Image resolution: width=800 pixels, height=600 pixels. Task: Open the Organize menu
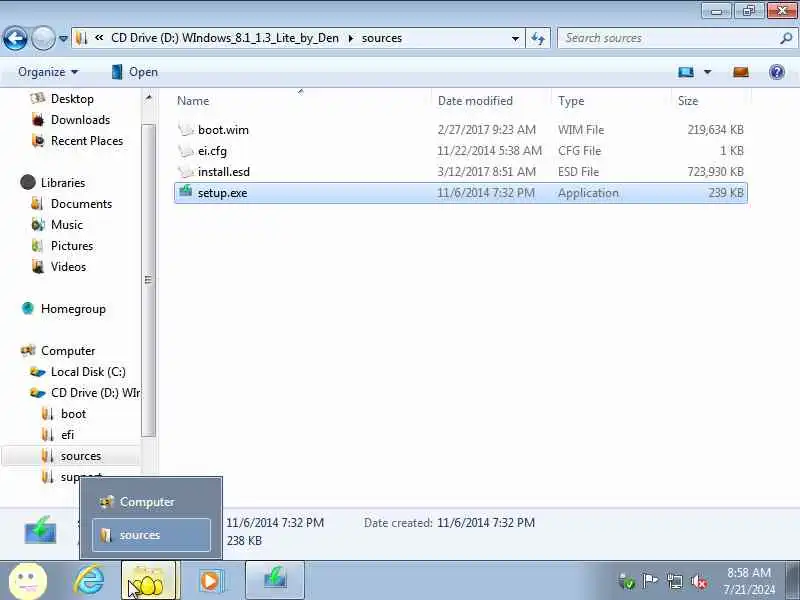[48, 72]
